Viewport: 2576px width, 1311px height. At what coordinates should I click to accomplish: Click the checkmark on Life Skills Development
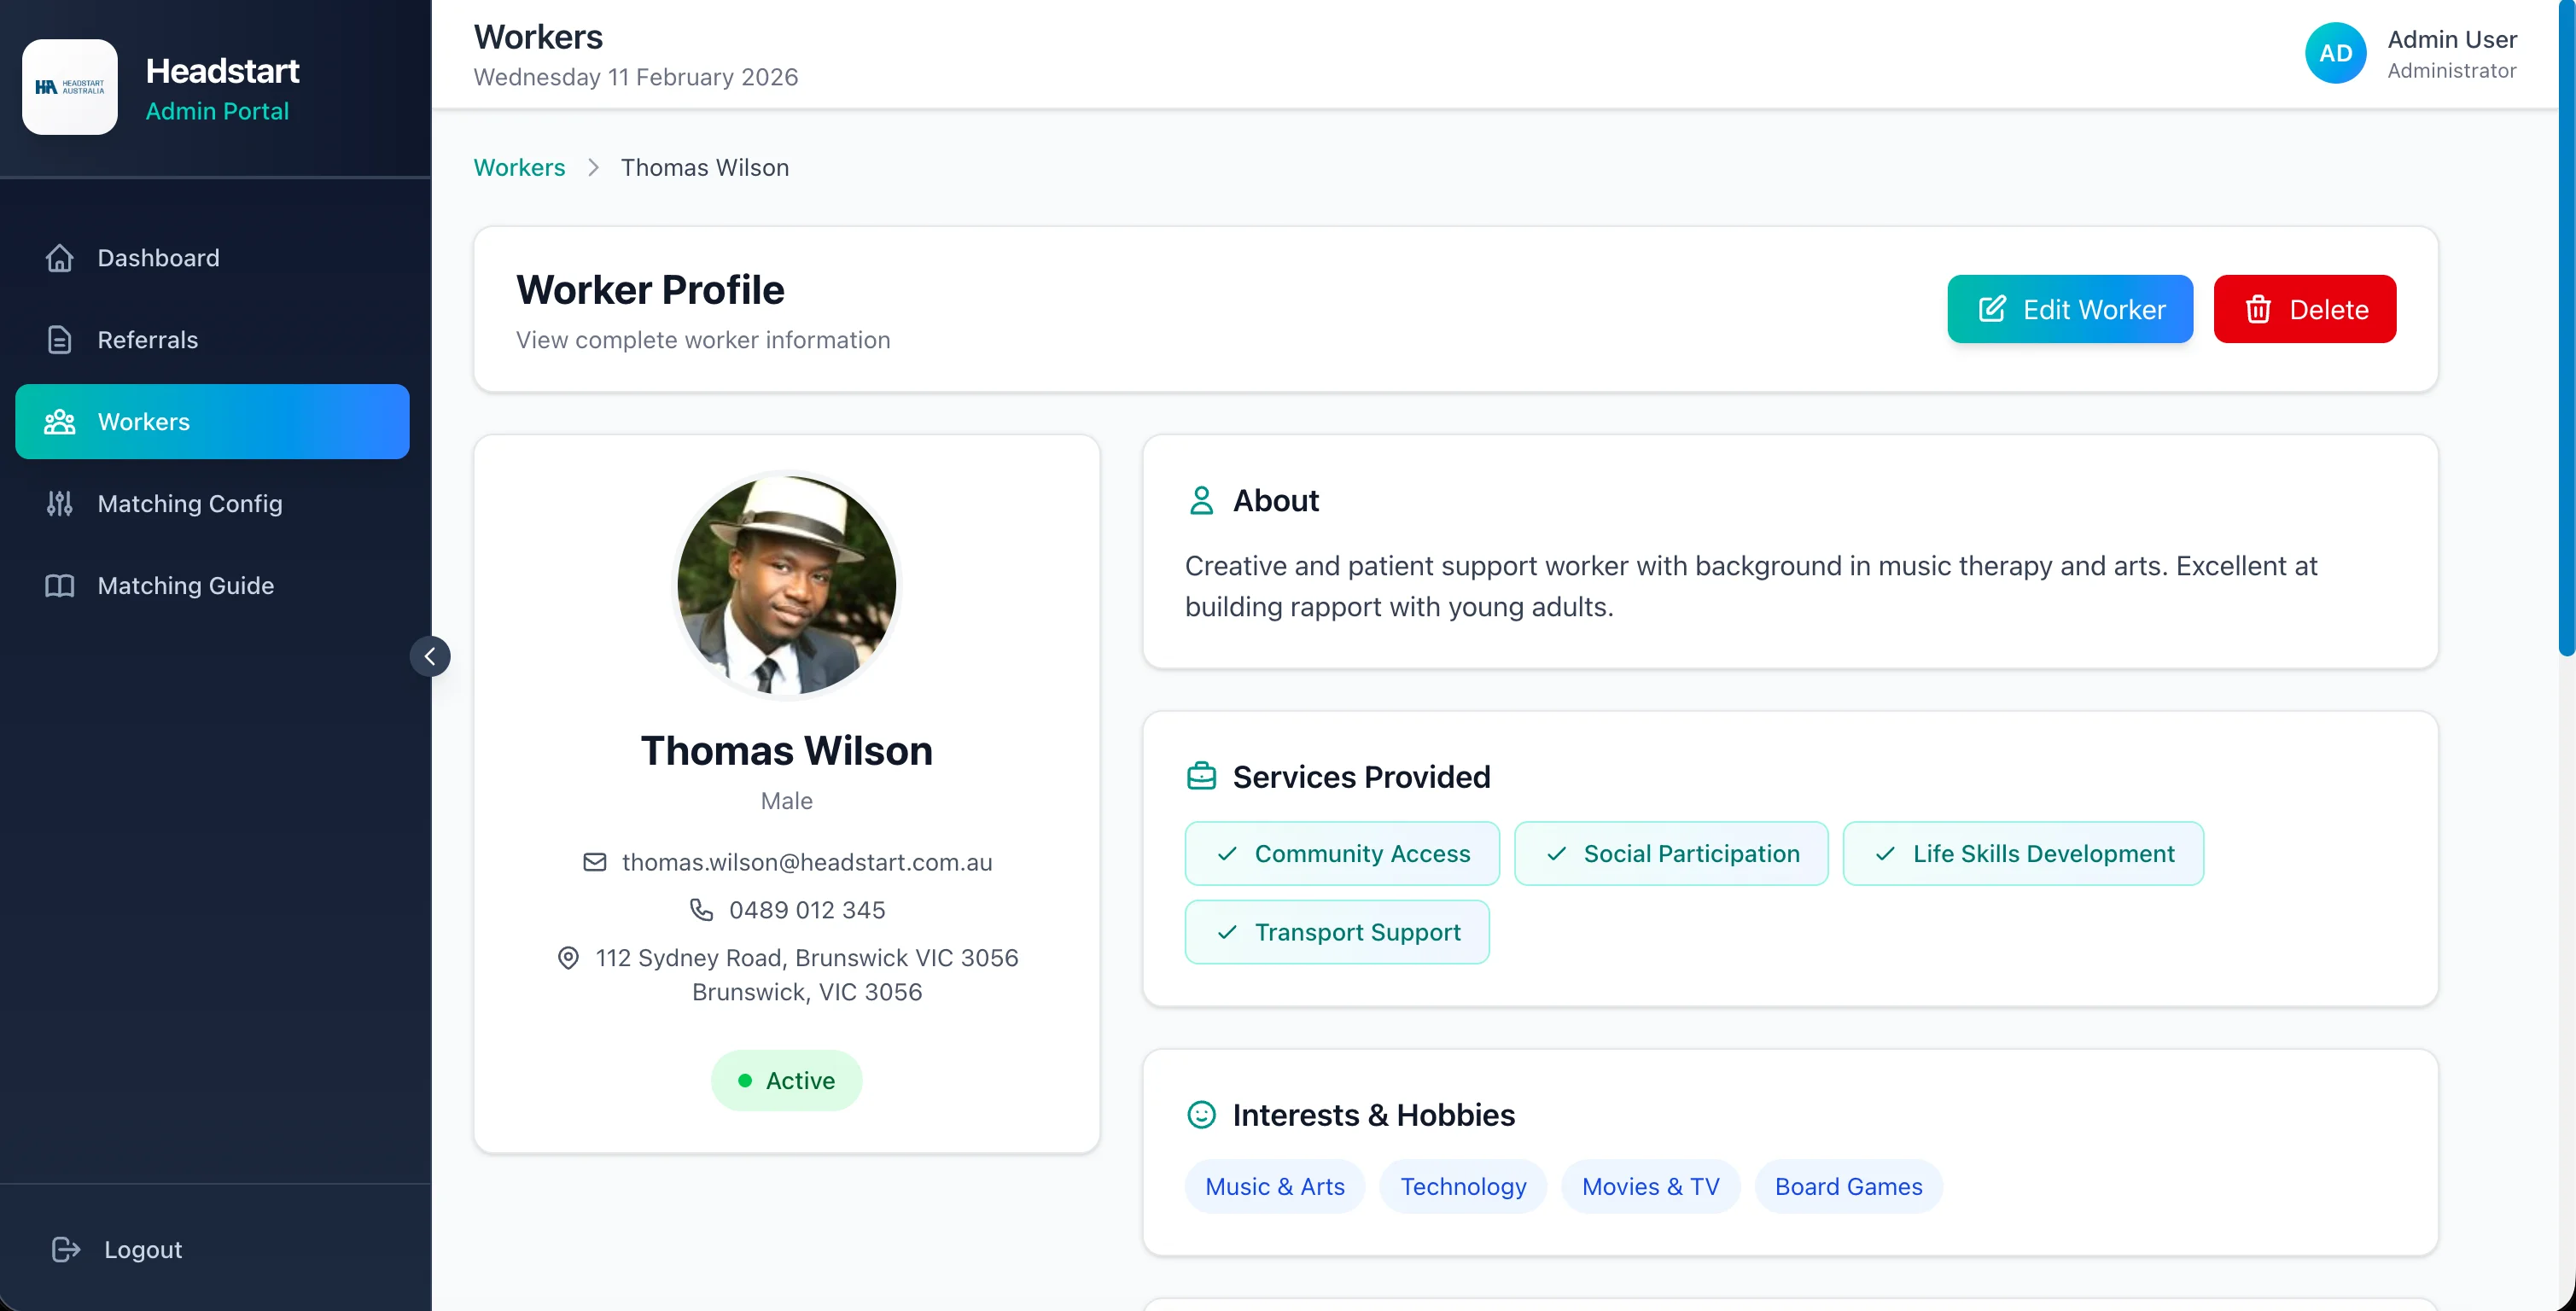(1885, 854)
